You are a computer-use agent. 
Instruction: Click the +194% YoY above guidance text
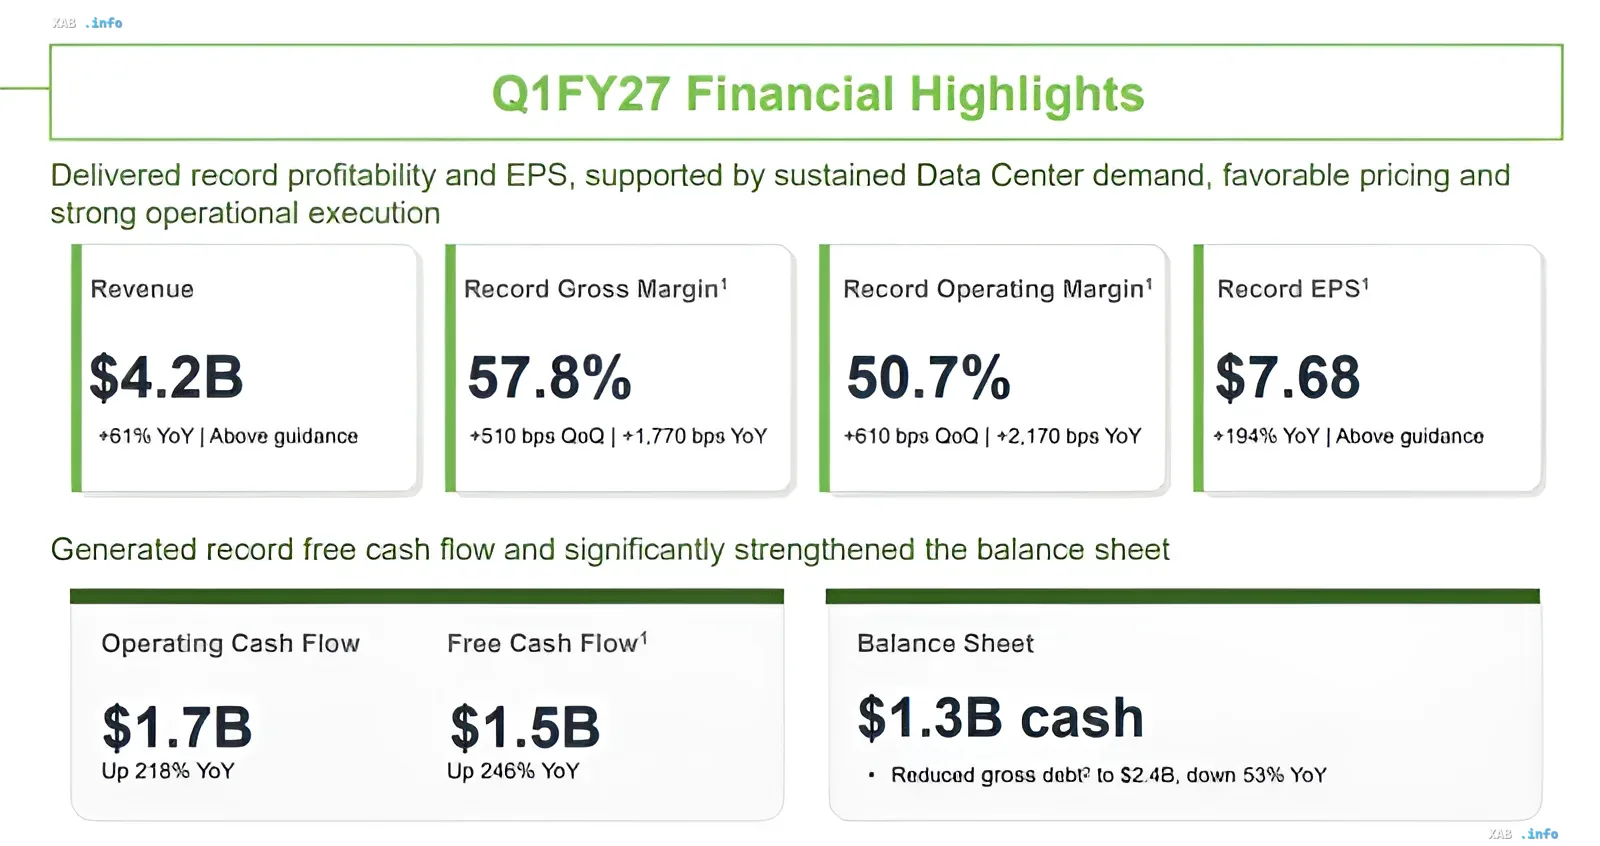(x=1348, y=436)
